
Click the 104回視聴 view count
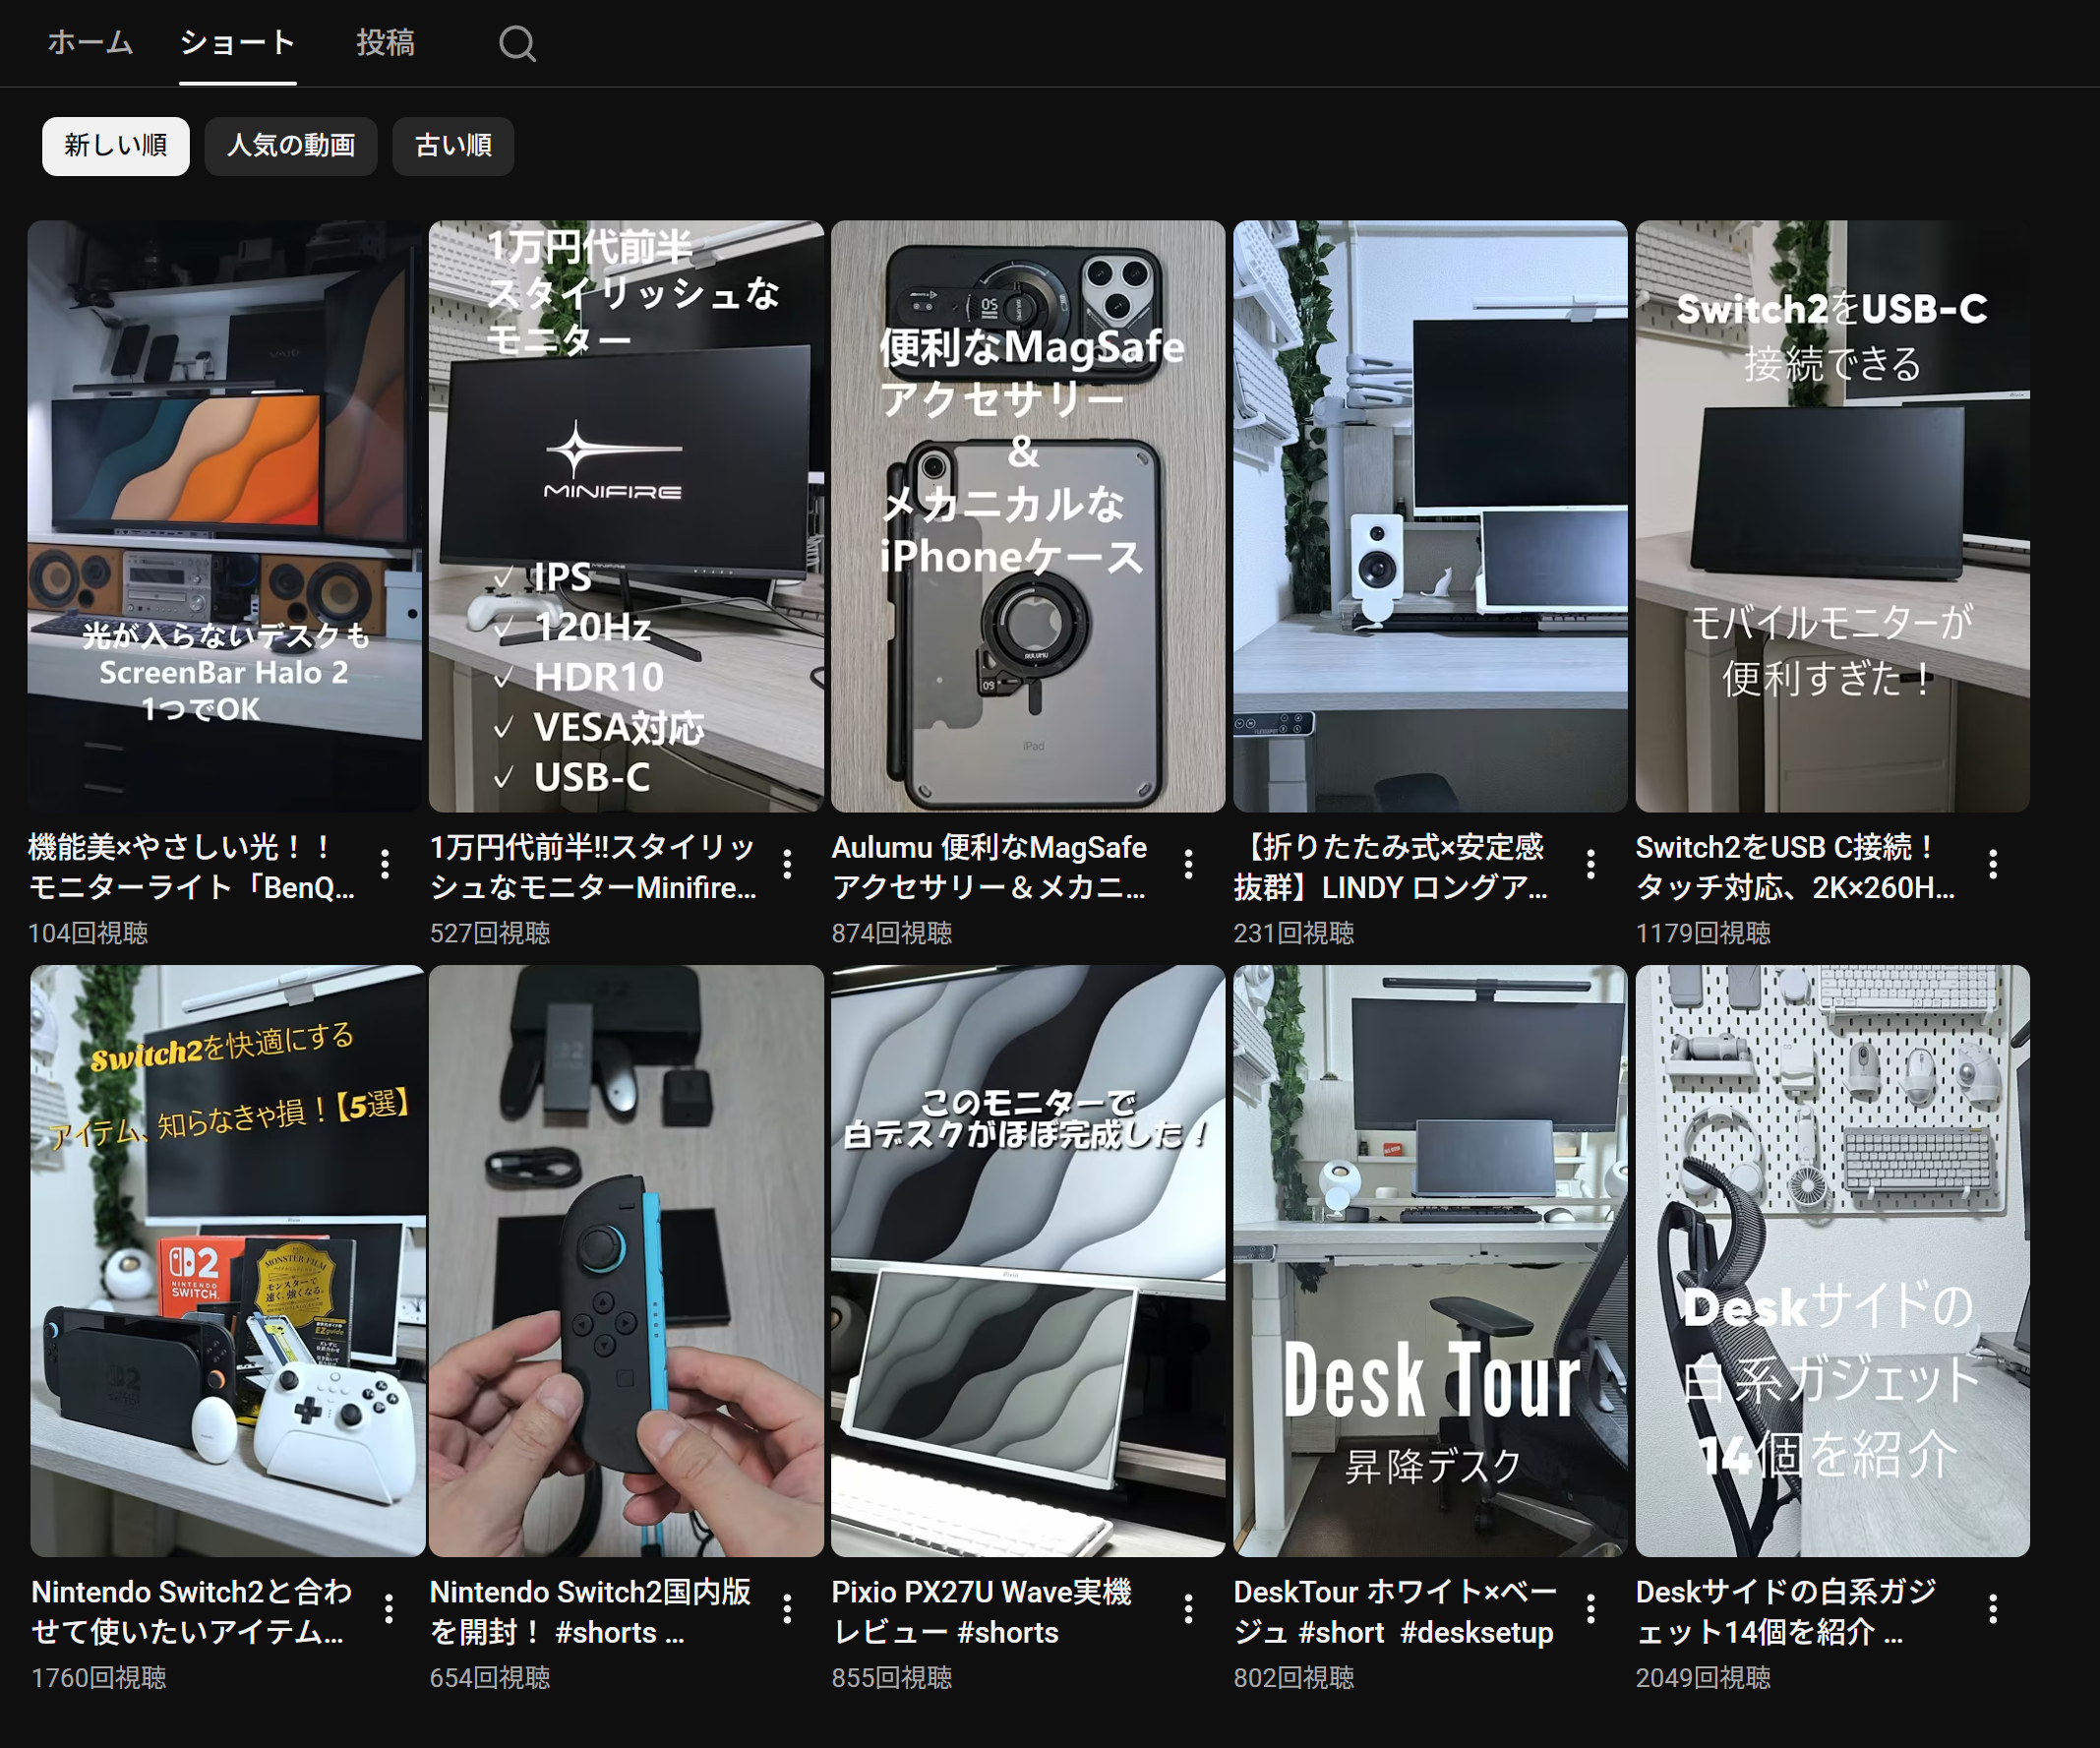tap(88, 933)
